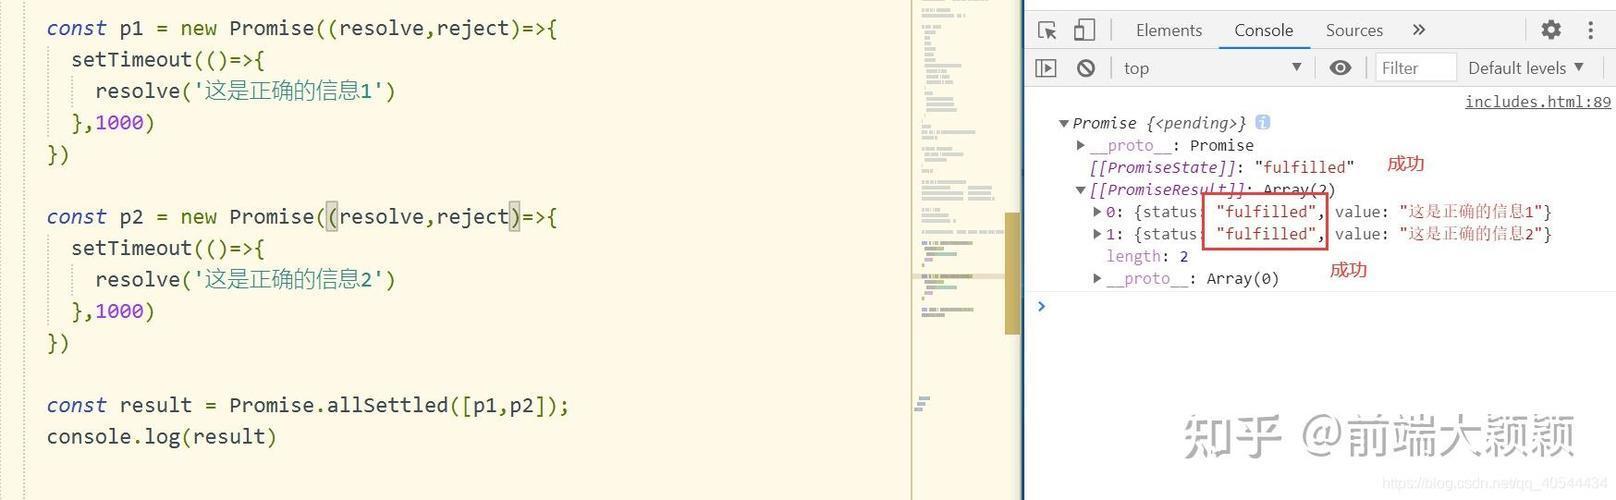Viewport: 1616px width, 500px height.
Task: Click the editor vertical scrollbar thumb
Action: point(1012,273)
